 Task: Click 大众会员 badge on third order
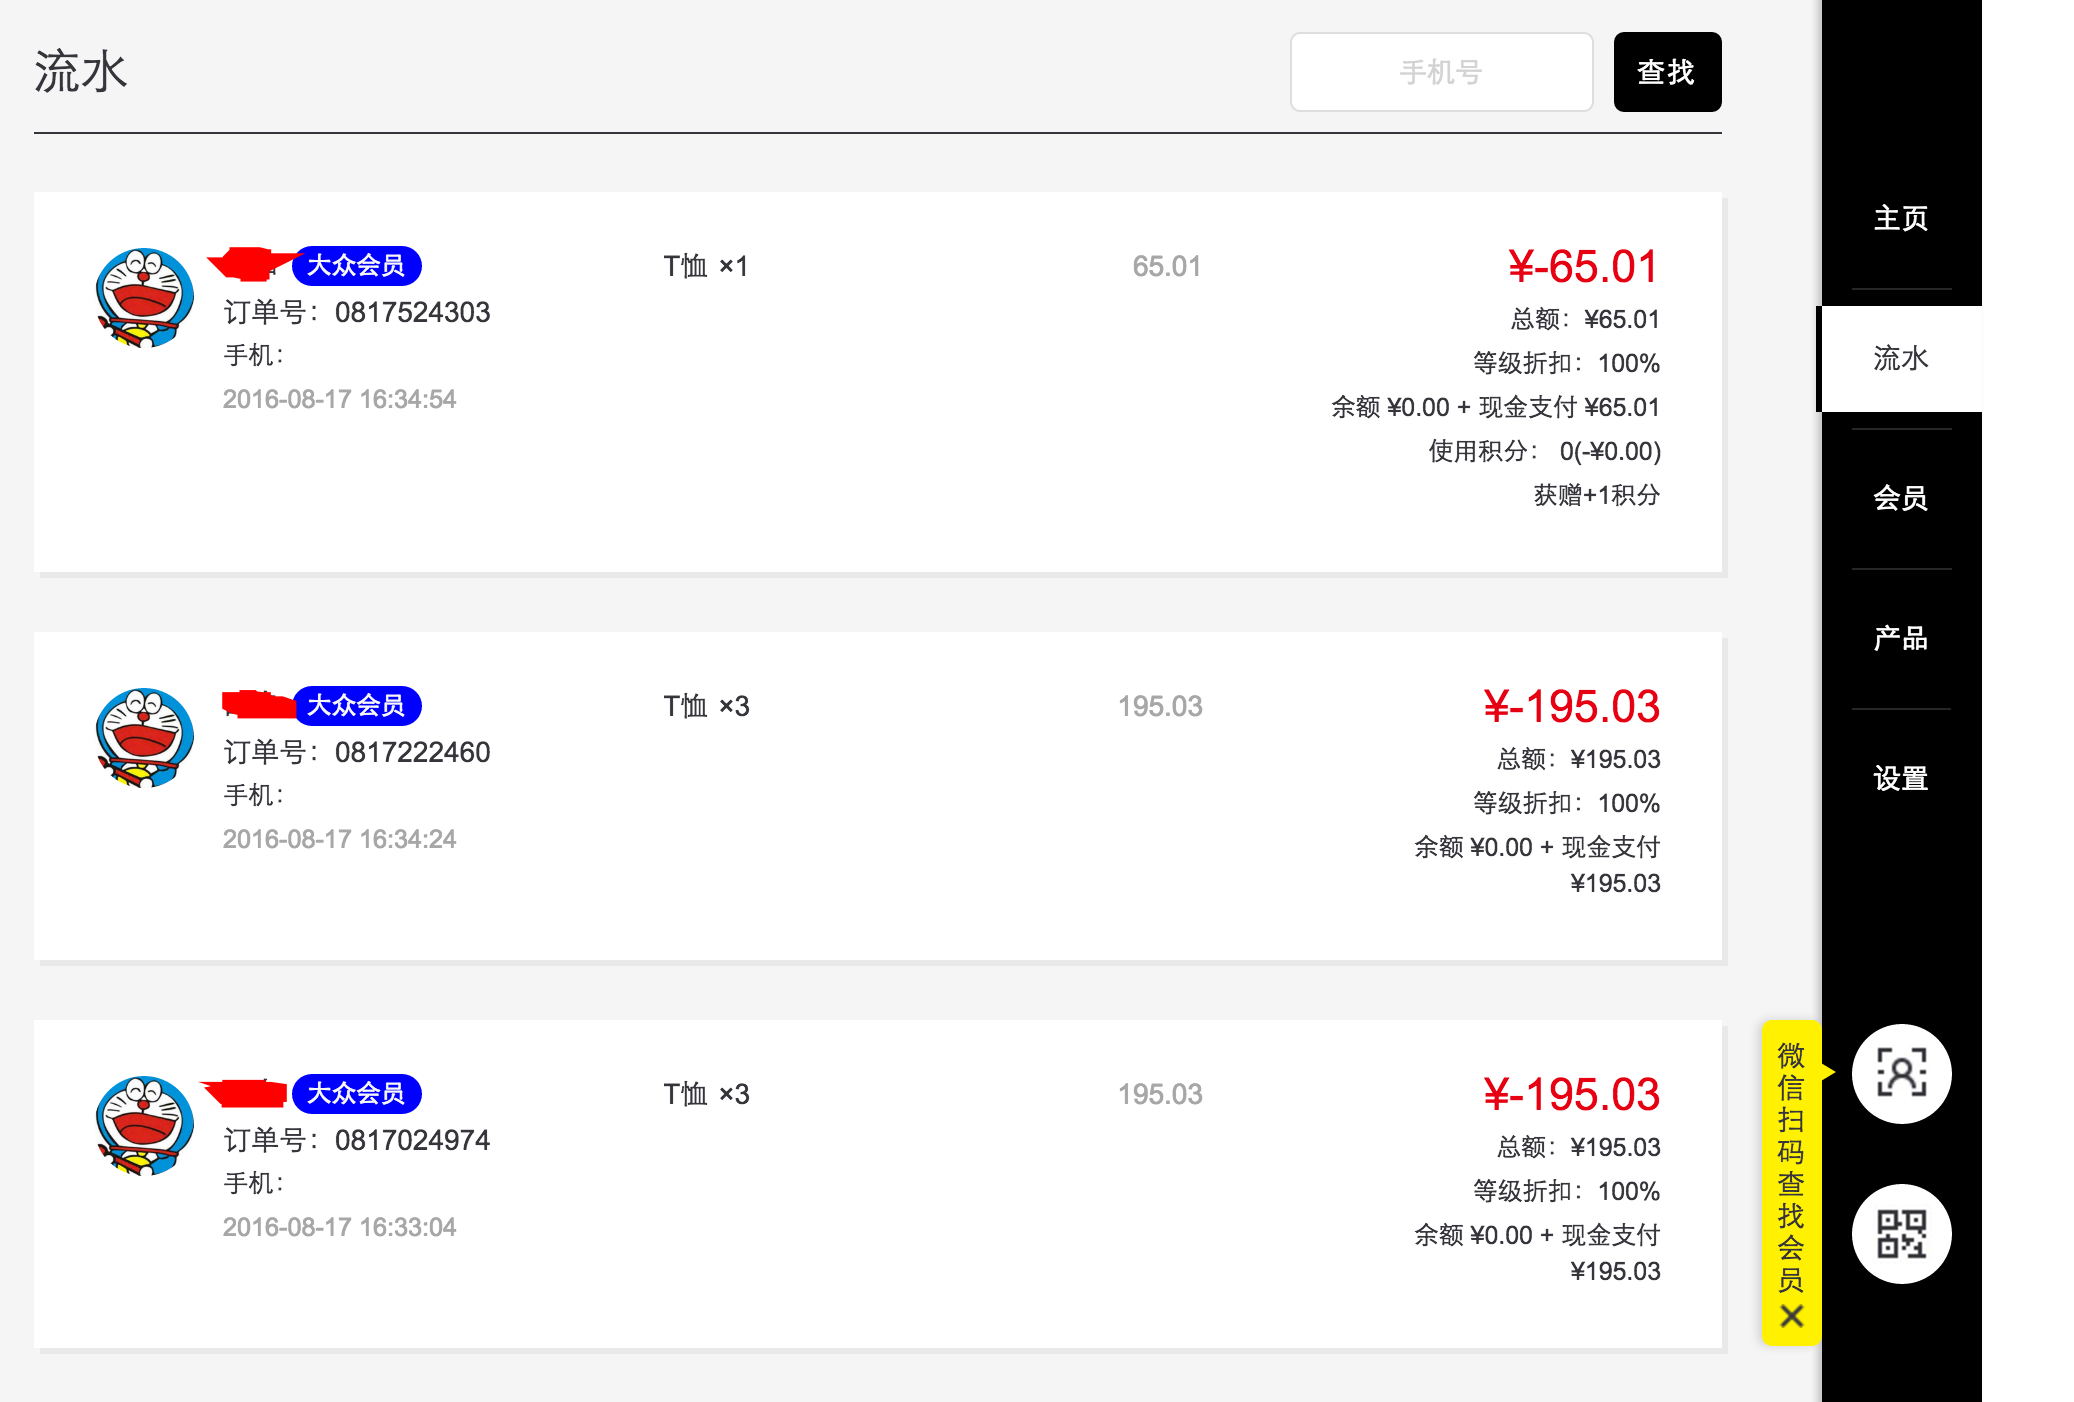pos(357,1094)
